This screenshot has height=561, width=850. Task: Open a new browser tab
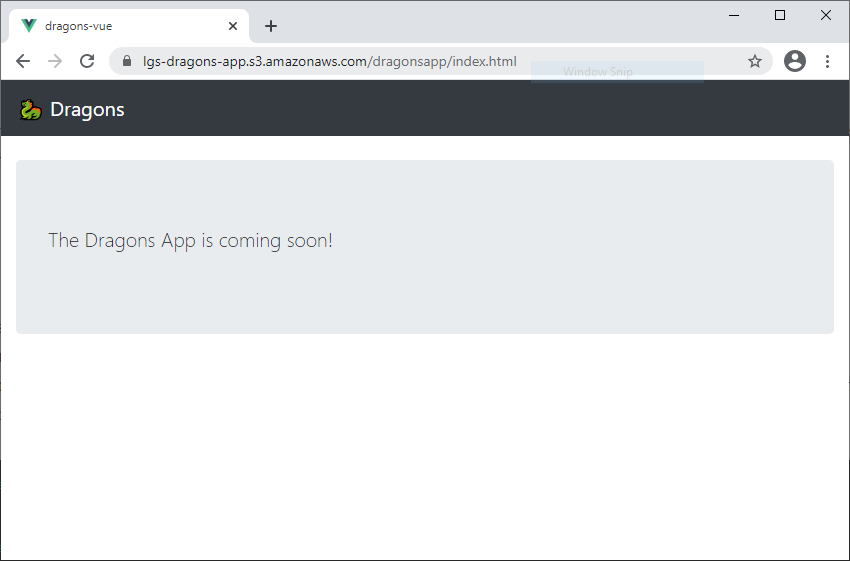270,26
